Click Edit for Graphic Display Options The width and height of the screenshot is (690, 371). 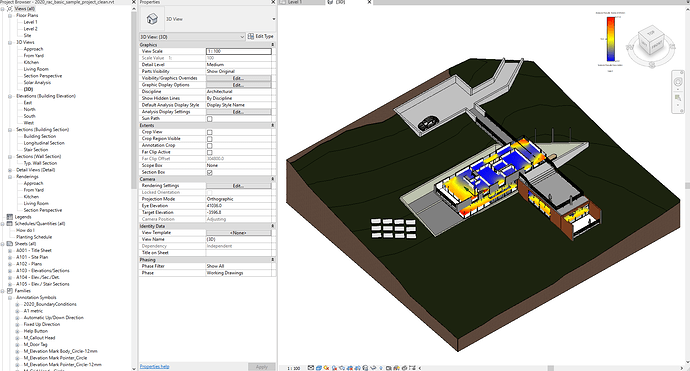(x=239, y=85)
